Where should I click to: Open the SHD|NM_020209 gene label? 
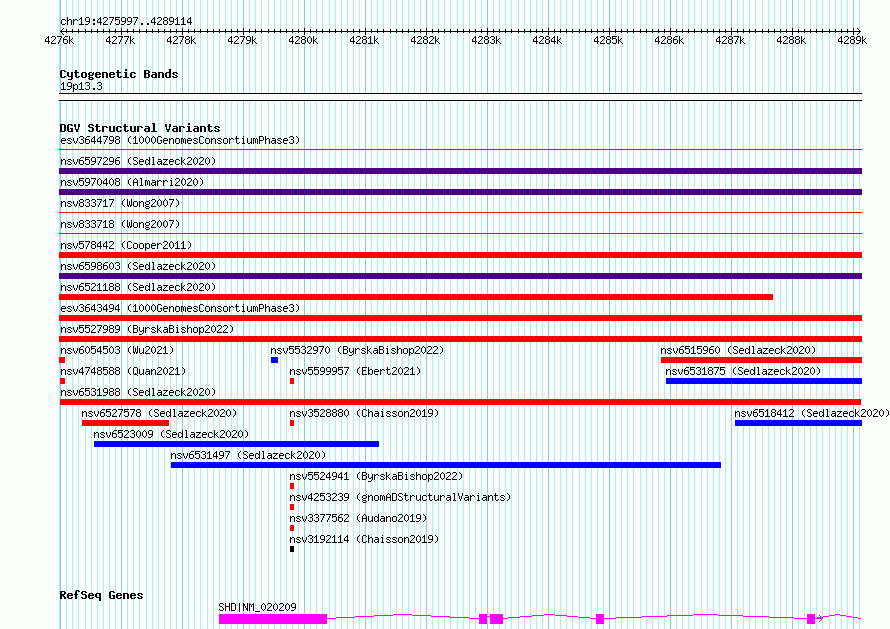[258, 607]
